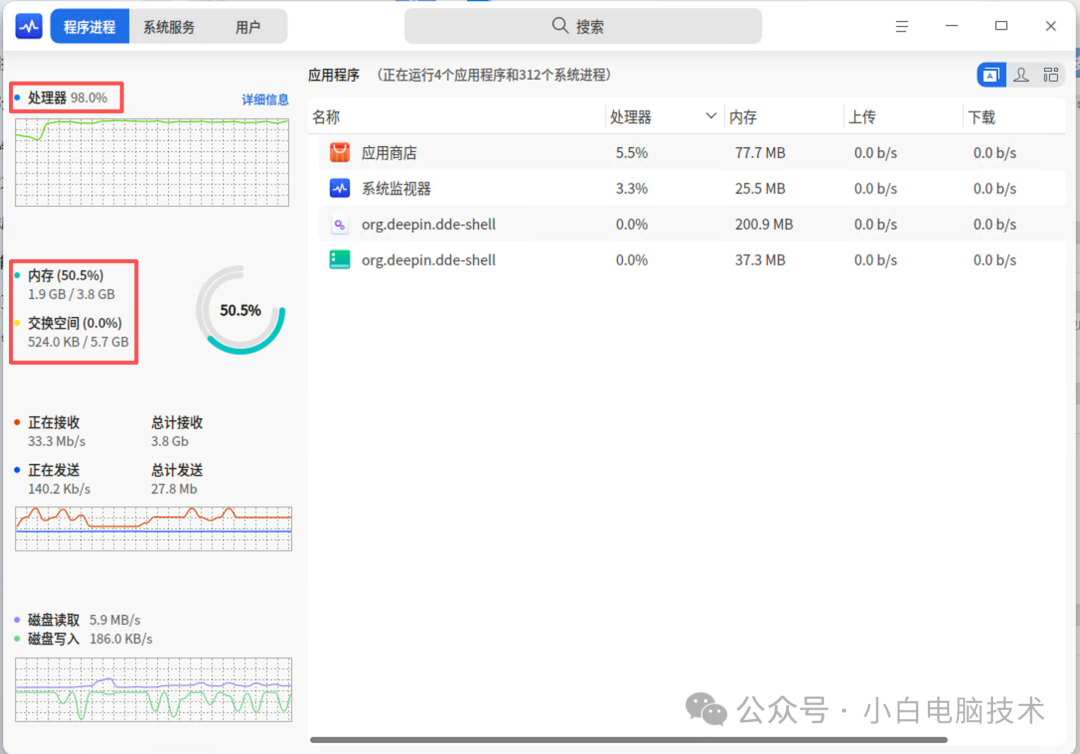Image resolution: width=1080 pixels, height=754 pixels.
Task: Toggle the 处理器 column sort arrow
Action: click(711, 116)
